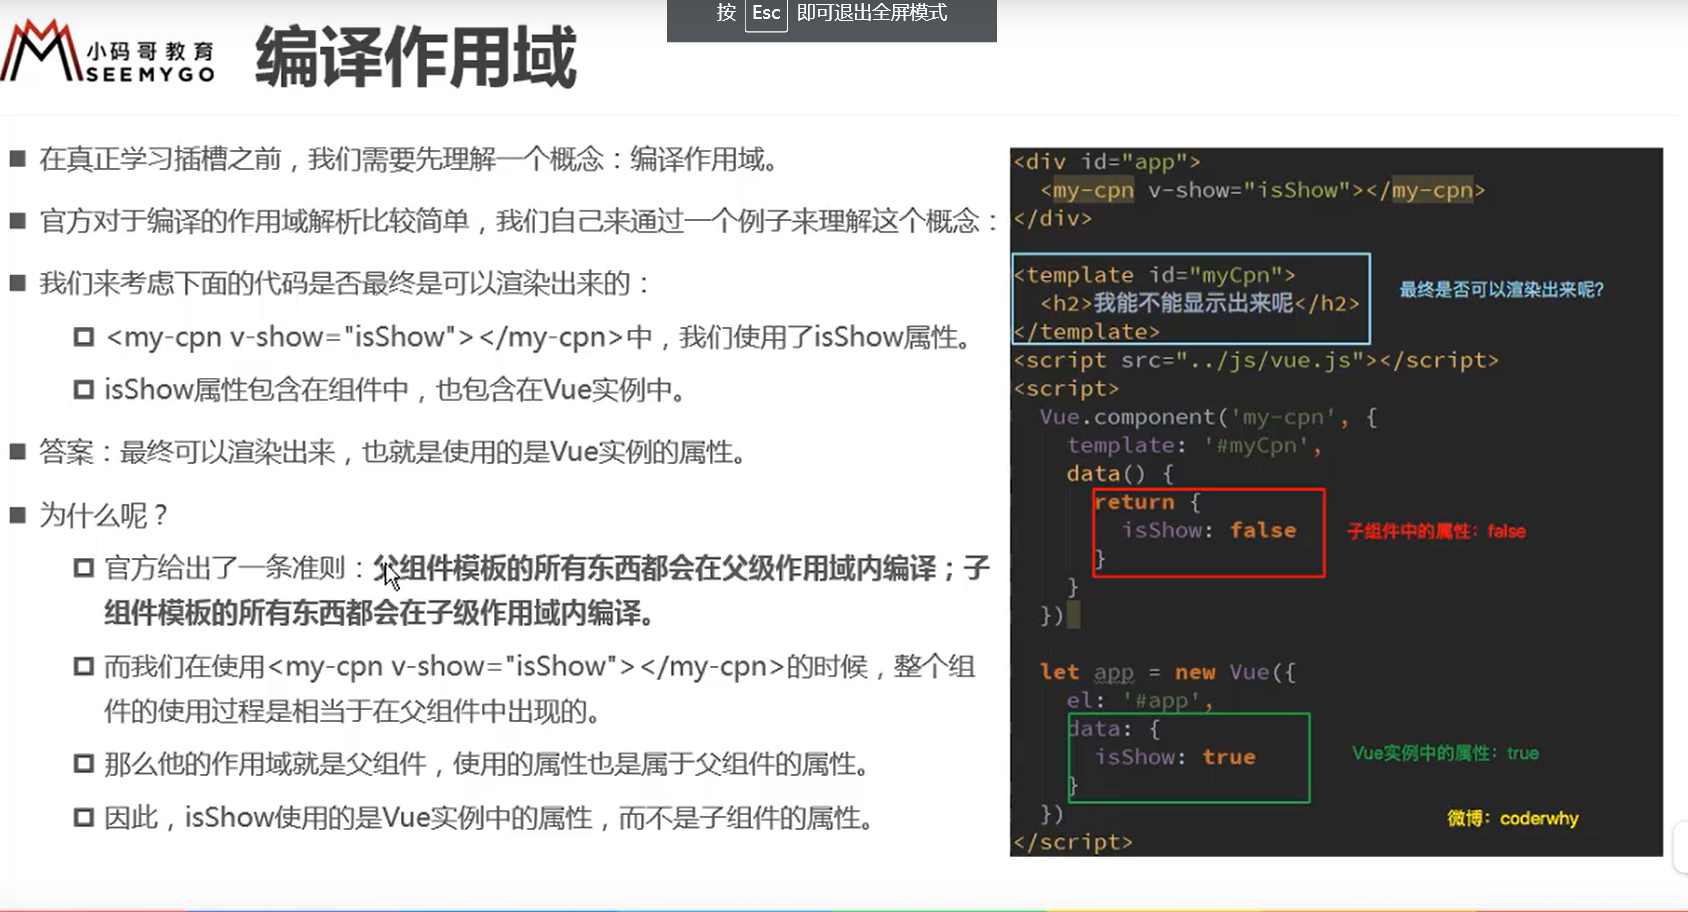Image resolution: width=1688 pixels, height=912 pixels.
Task: Click the code isShow: false
Action: [1208, 530]
